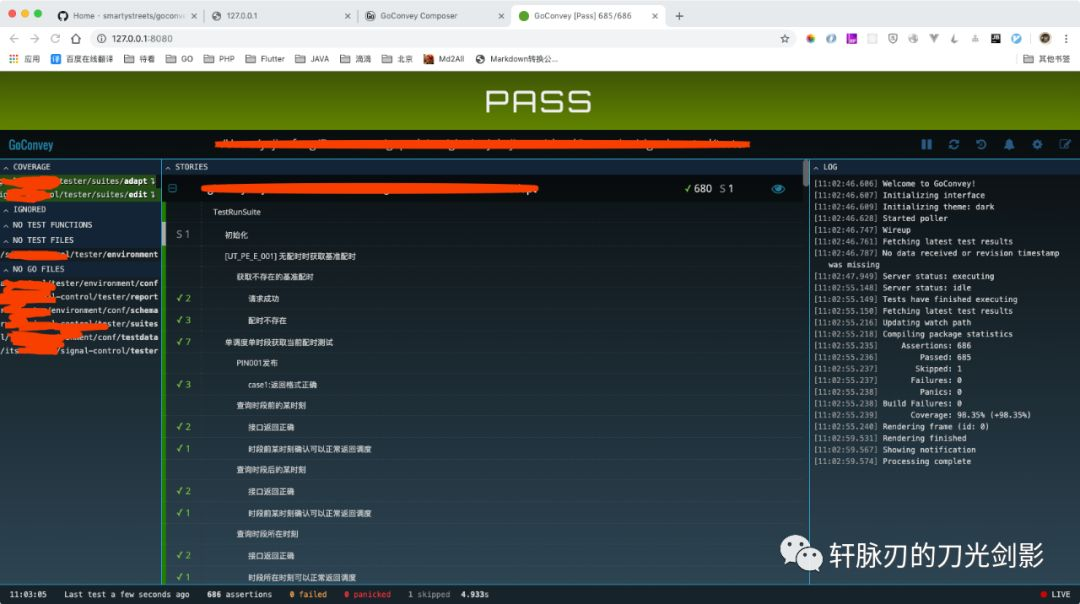Close the GitHub Home tab

pyautogui.click(x=194, y=16)
